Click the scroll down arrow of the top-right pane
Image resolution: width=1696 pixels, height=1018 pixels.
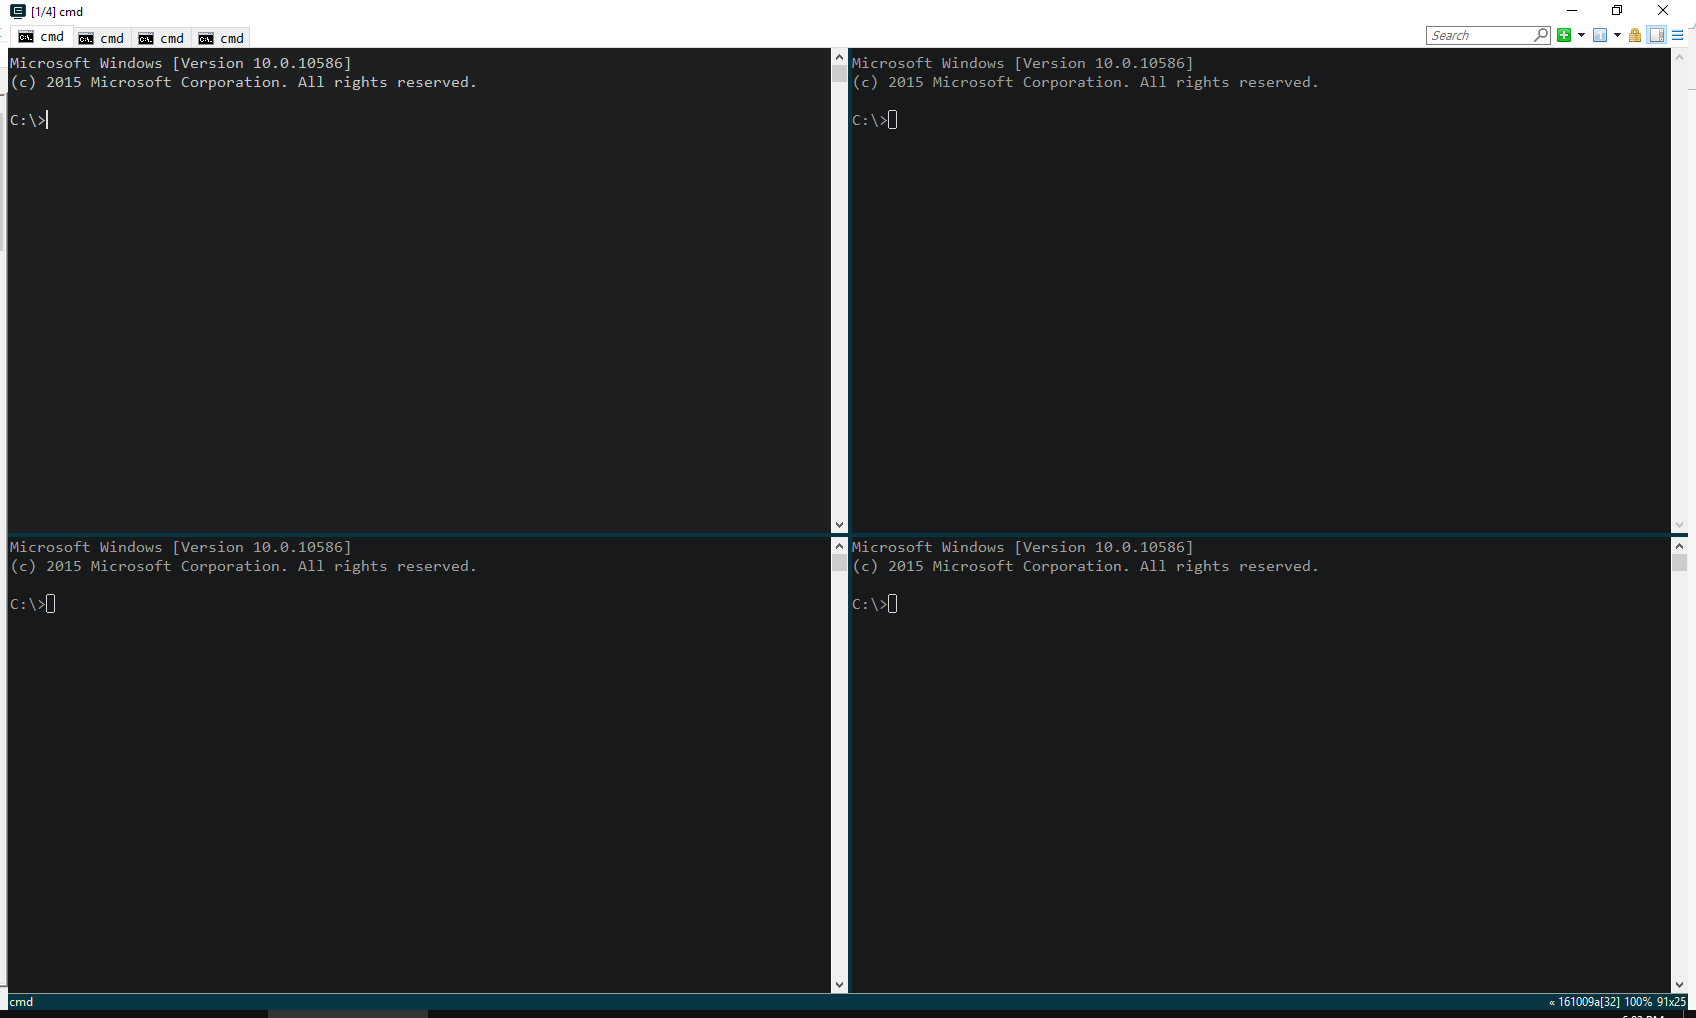coord(1679,524)
